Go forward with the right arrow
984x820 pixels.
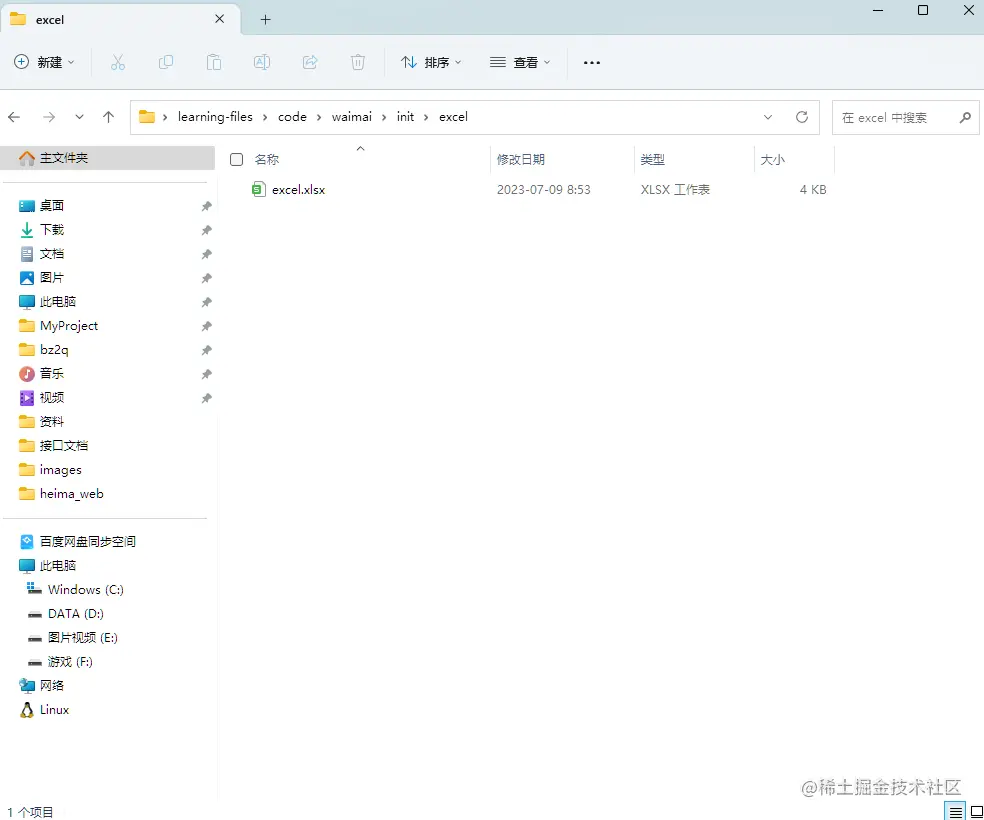tap(49, 117)
